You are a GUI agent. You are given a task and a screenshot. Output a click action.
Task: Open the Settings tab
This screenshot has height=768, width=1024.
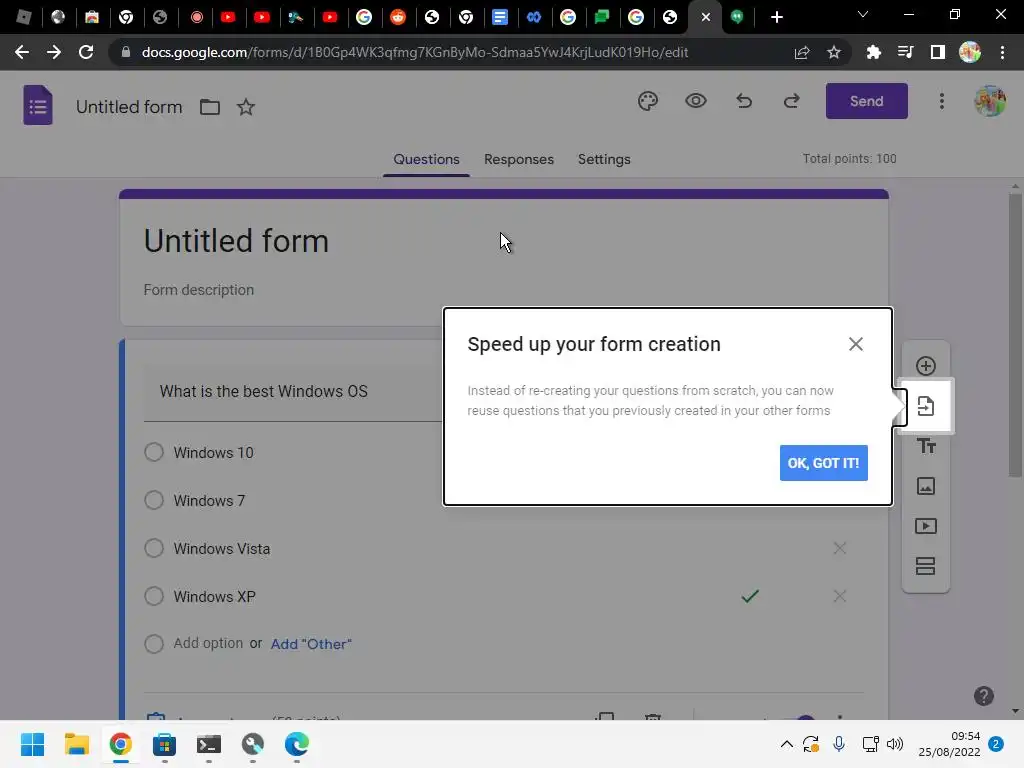pyautogui.click(x=604, y=159)
